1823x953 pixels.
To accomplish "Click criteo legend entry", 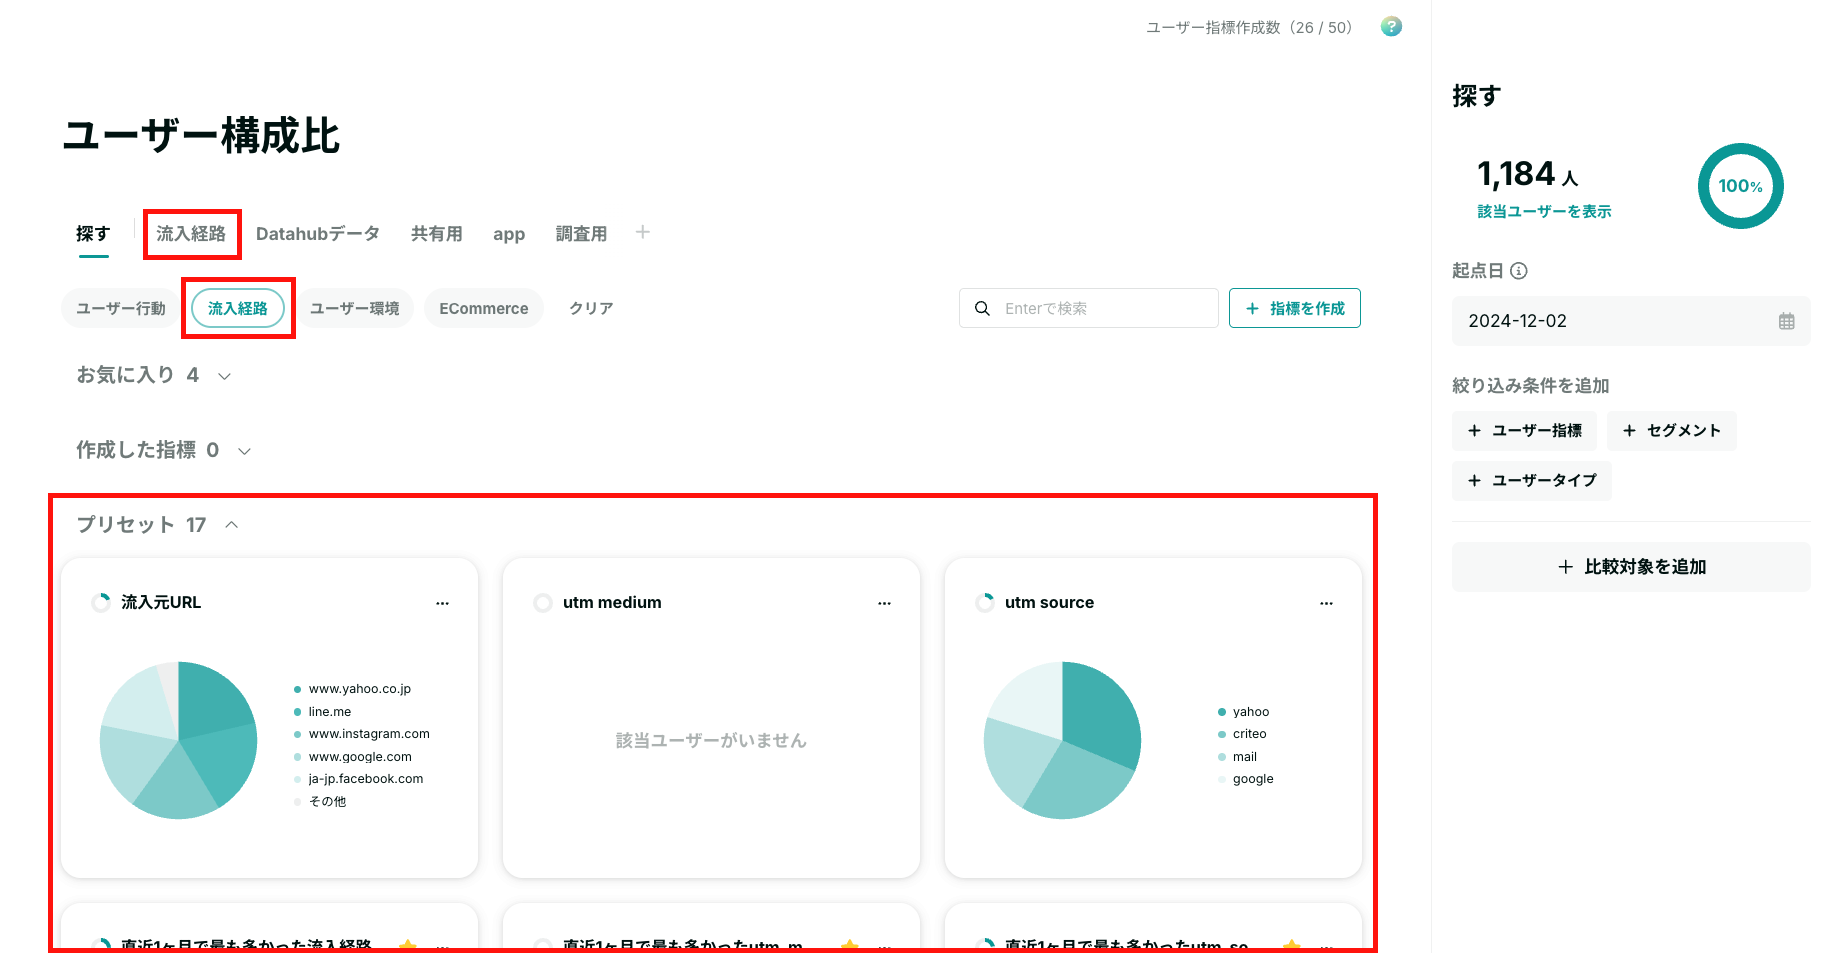I will (x=1243, y=734).
